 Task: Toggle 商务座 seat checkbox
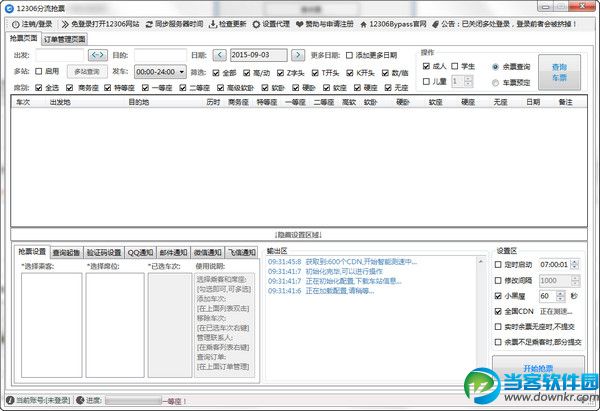[x=69, y=88]
